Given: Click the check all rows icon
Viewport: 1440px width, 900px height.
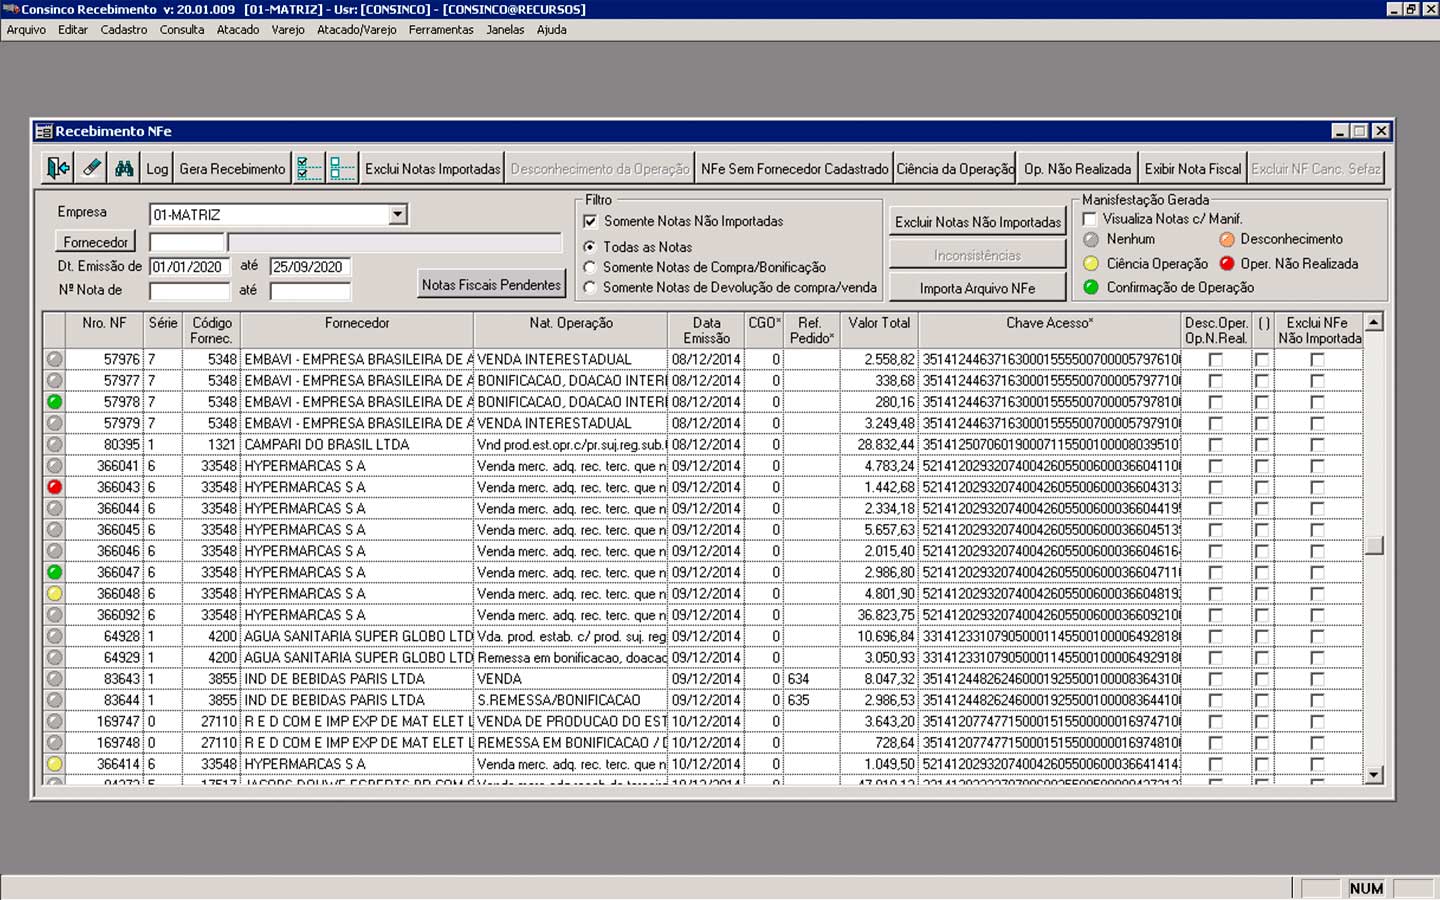Looking at the screenshot, I should point(309,168).
